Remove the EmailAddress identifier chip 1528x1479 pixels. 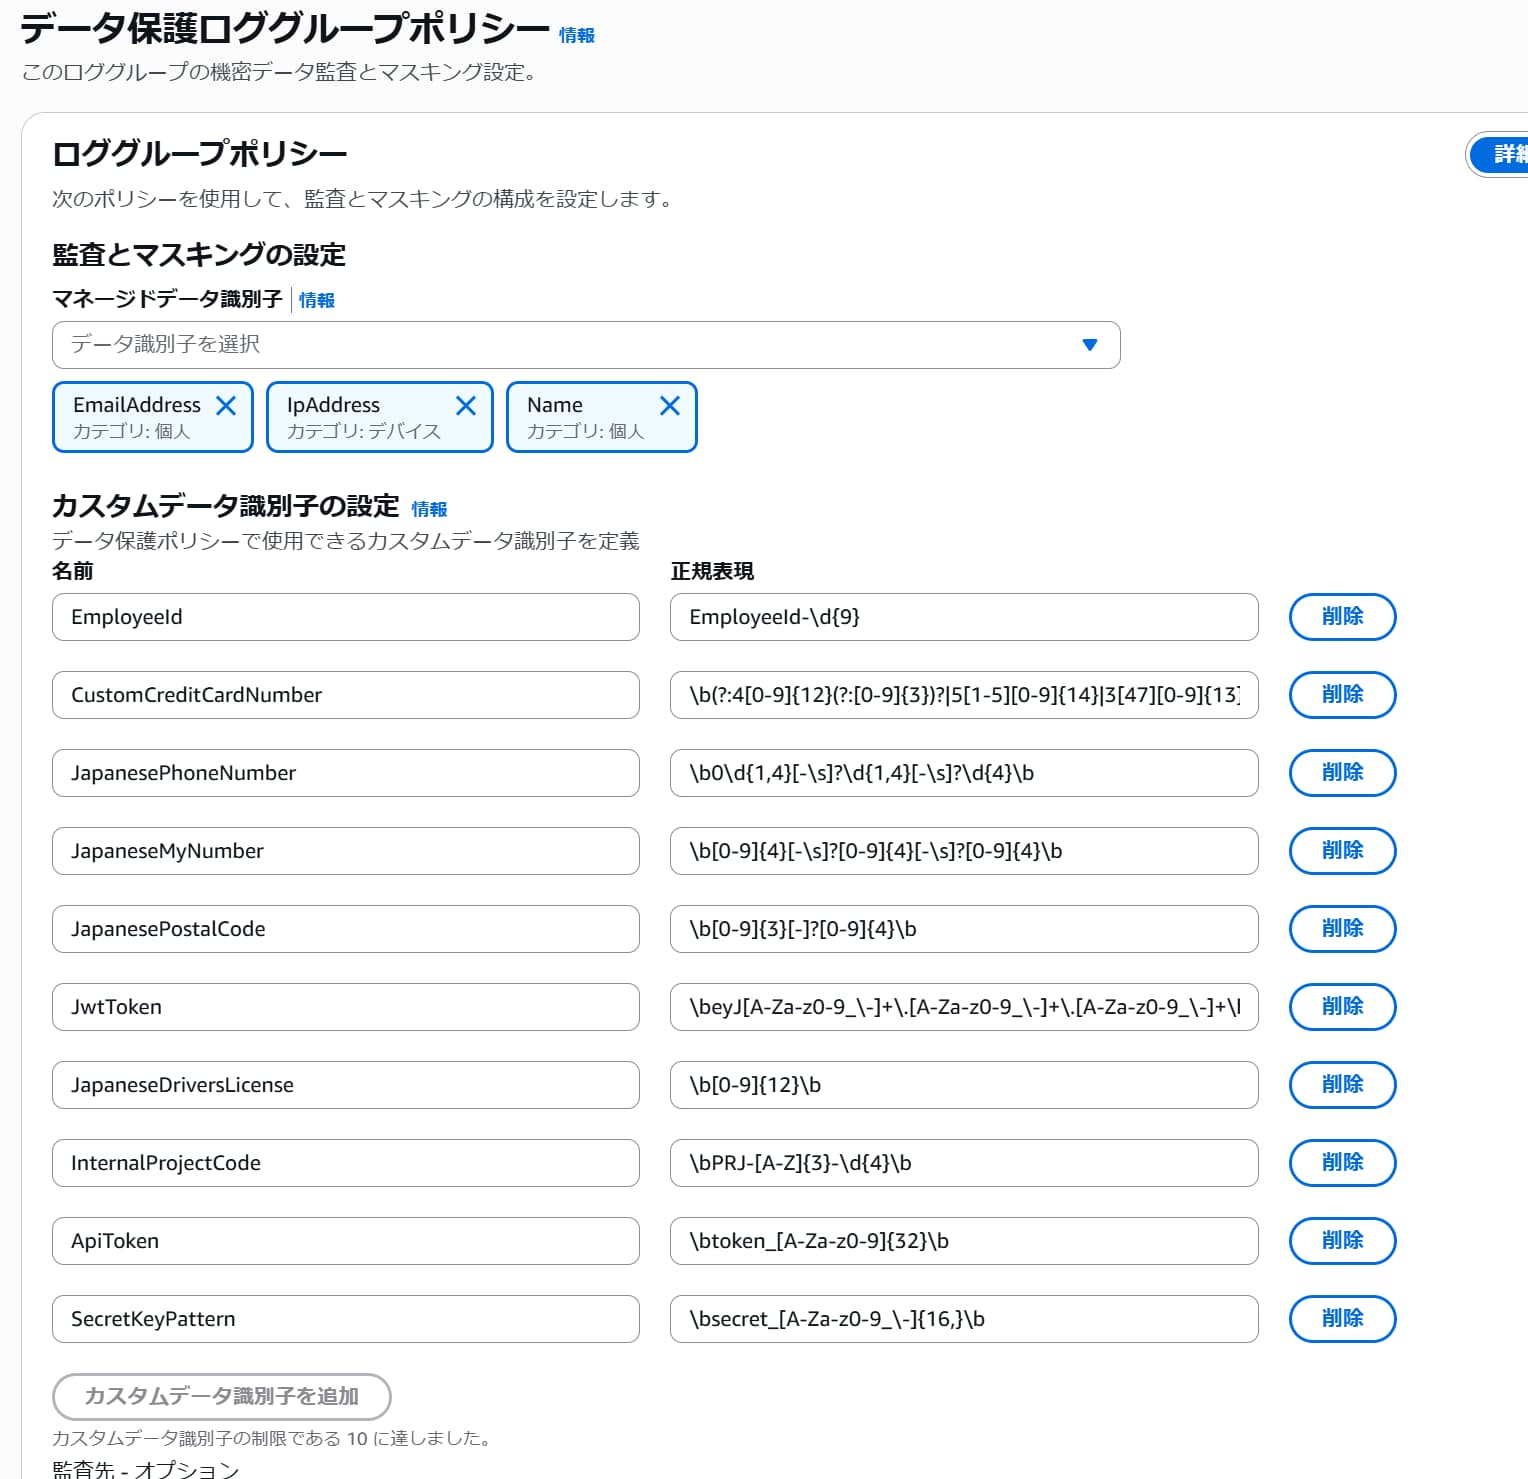pos(226,405)
